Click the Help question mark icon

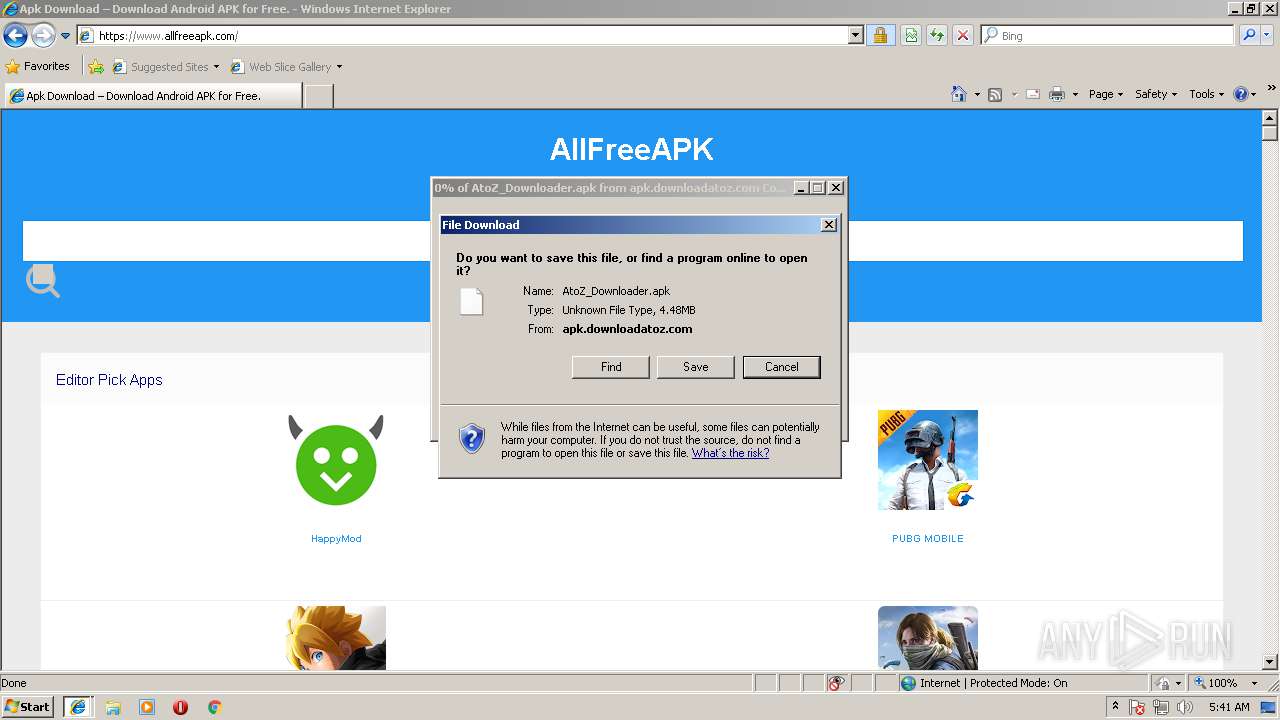1241,94
